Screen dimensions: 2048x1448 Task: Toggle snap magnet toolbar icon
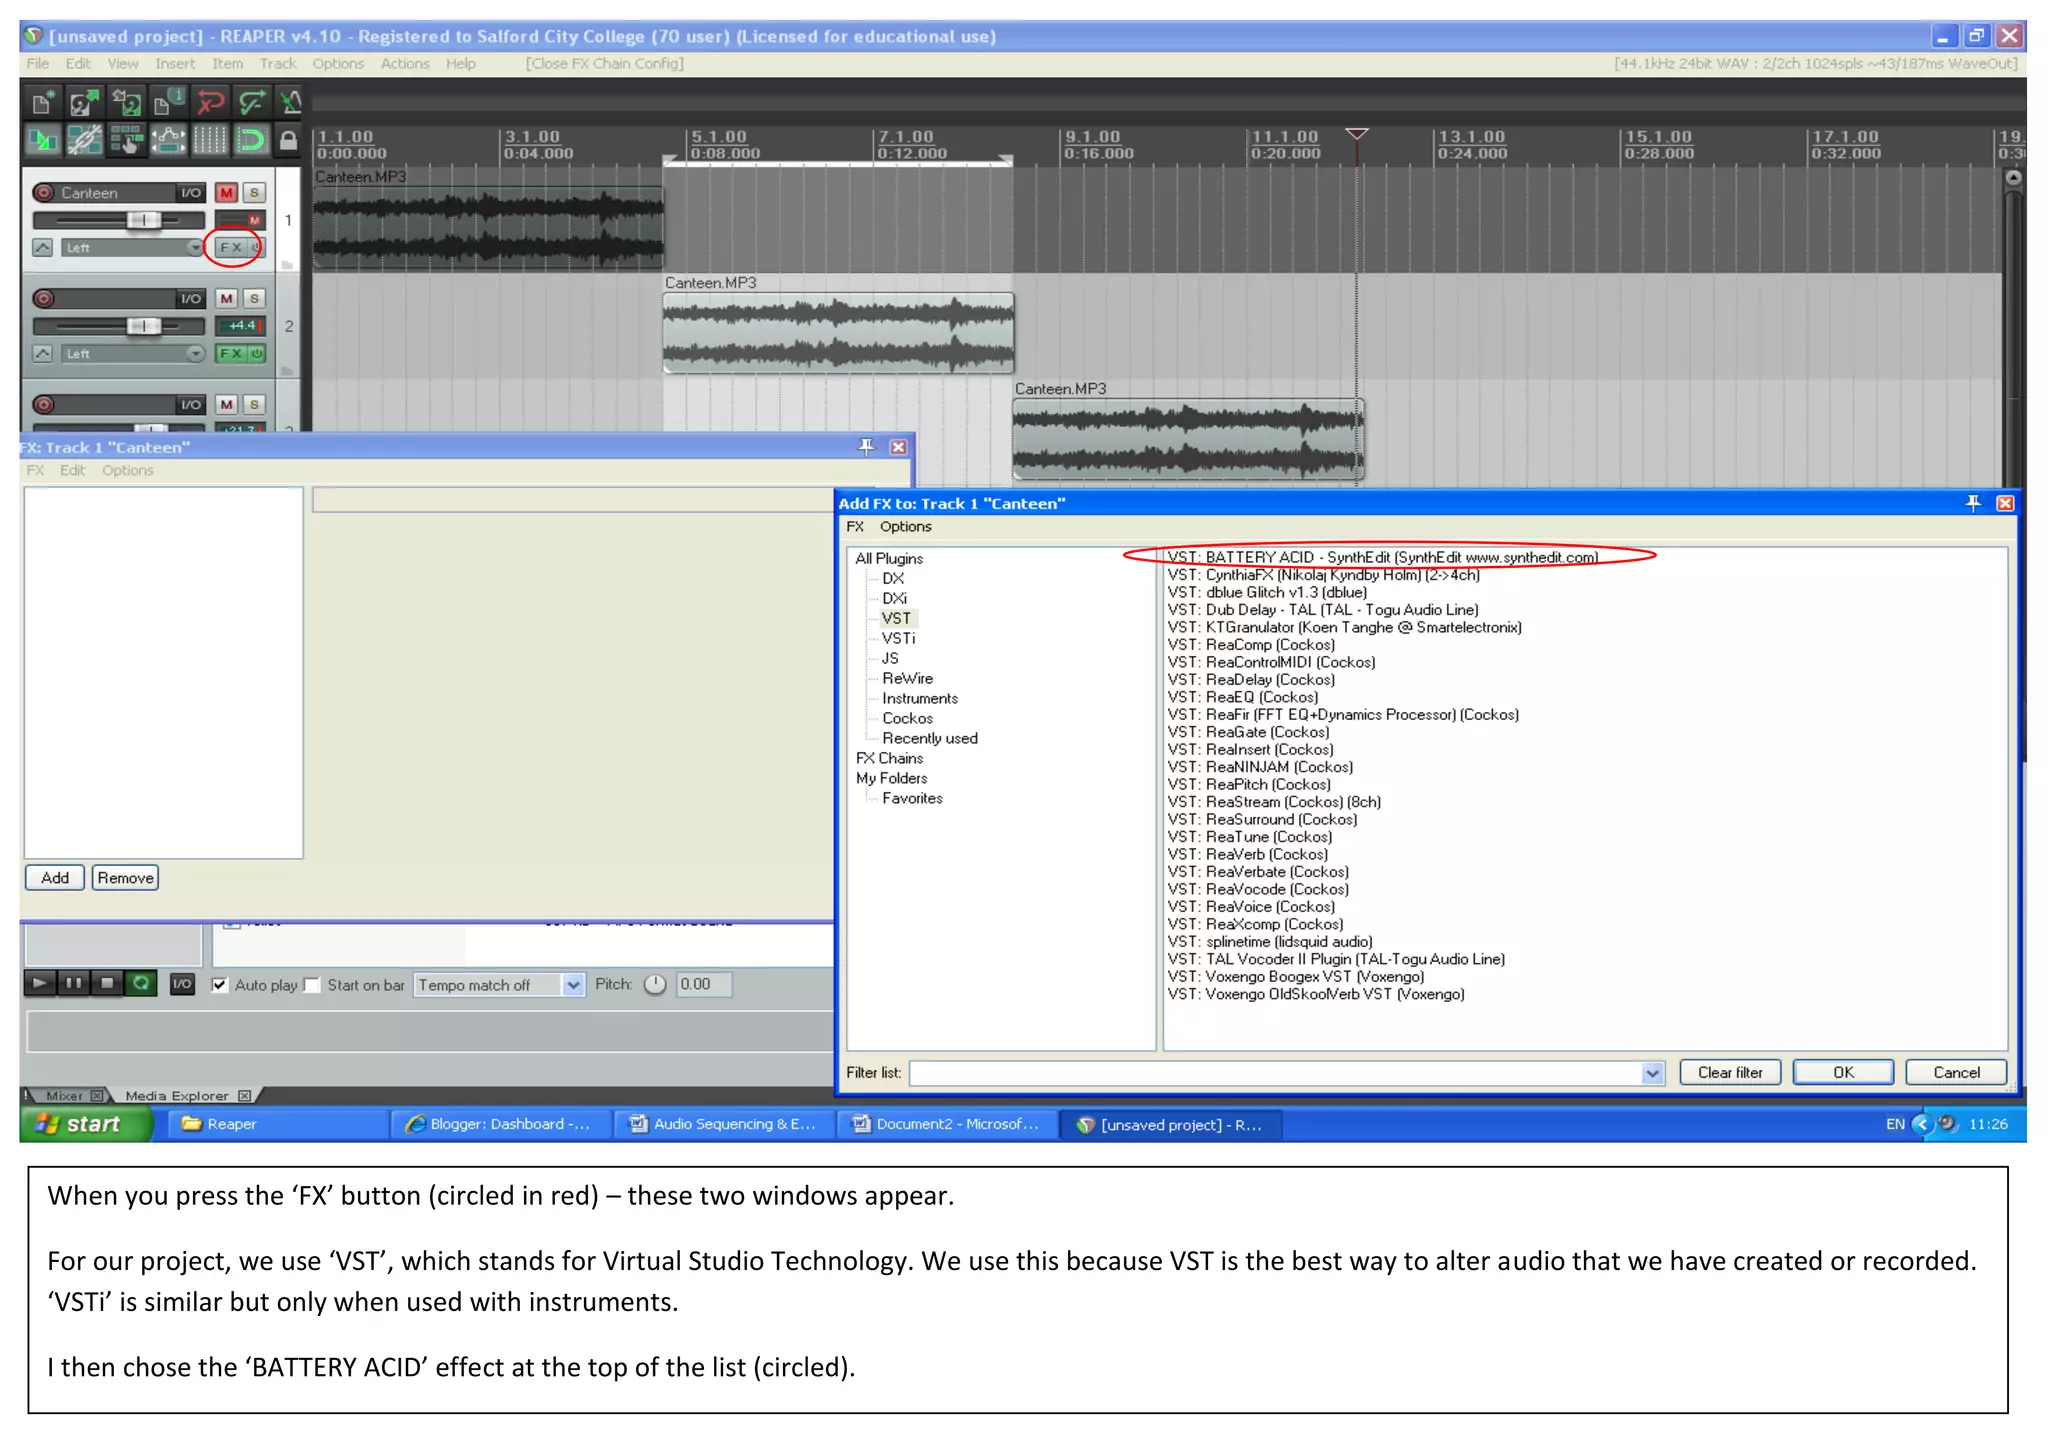point(252,140)
